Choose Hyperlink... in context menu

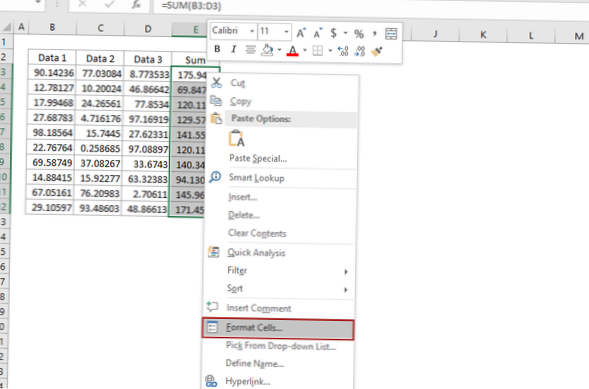click(278, 381)
